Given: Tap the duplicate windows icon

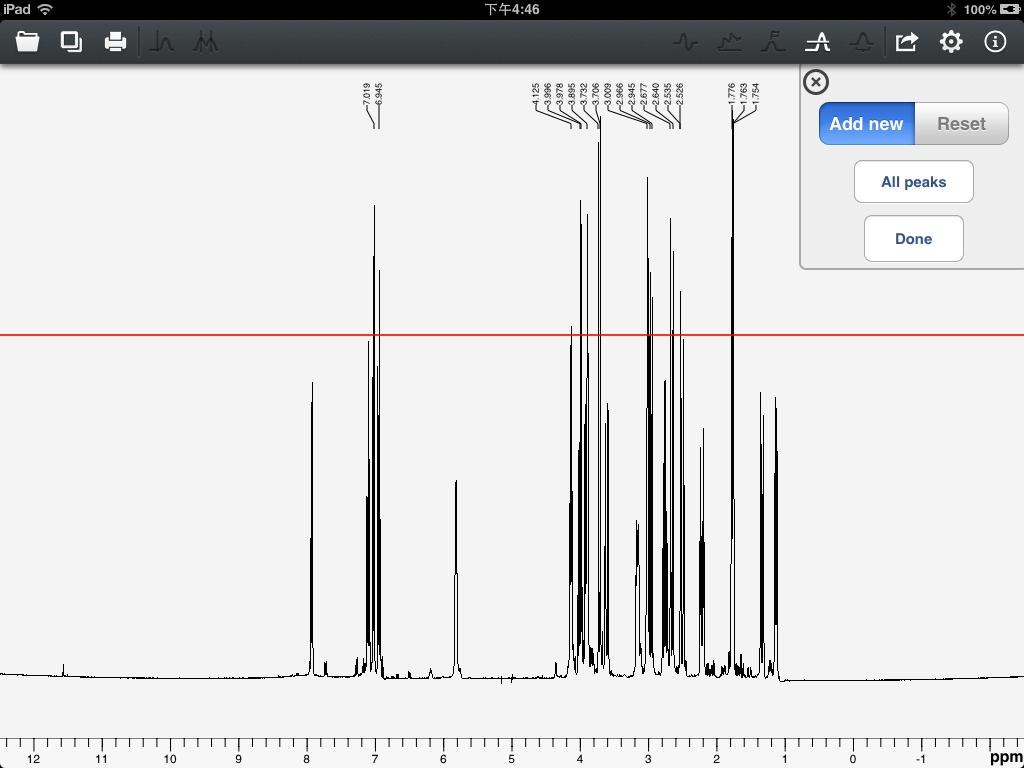Looking at the screenshot, I should point(71,42).
